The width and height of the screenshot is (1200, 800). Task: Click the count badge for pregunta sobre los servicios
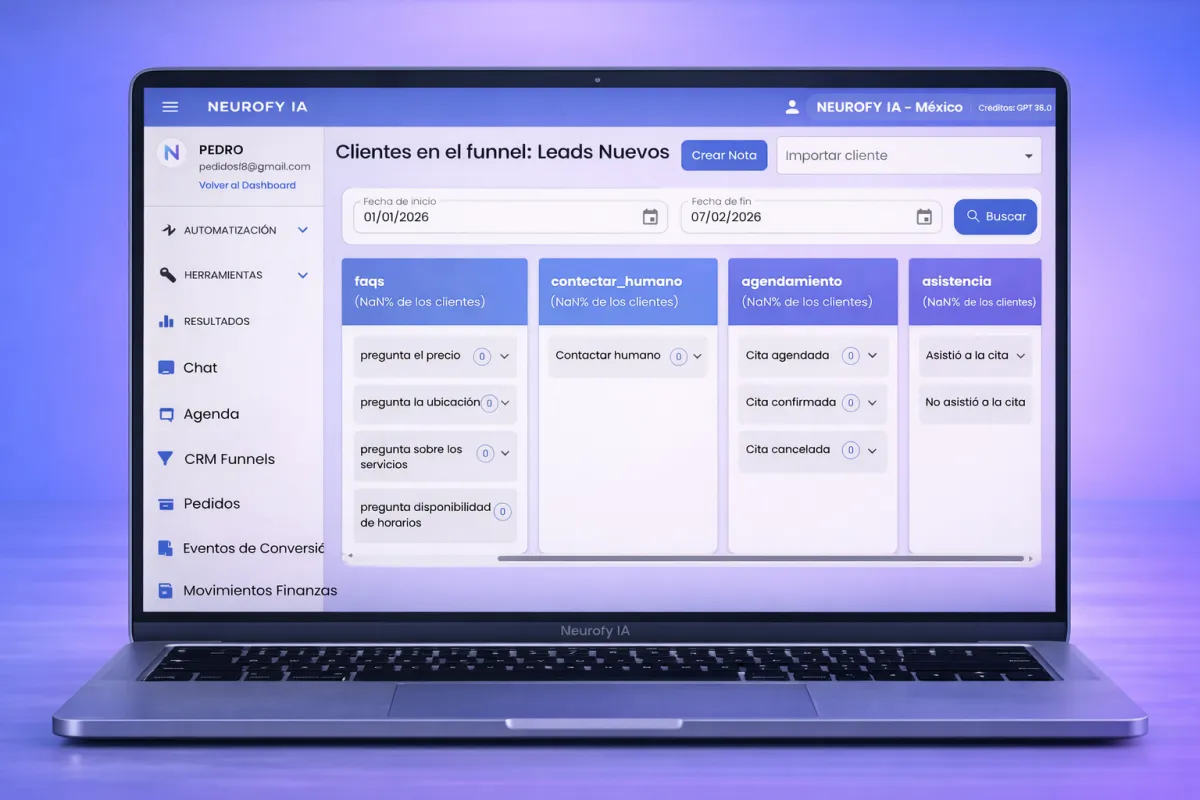(485, 453)
